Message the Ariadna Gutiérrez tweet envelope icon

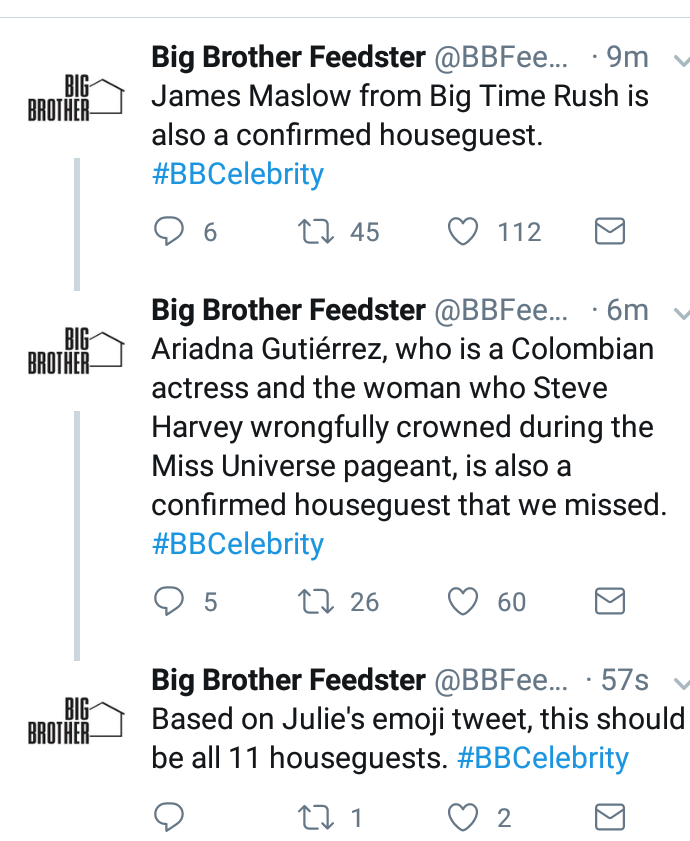coord(610,601)
